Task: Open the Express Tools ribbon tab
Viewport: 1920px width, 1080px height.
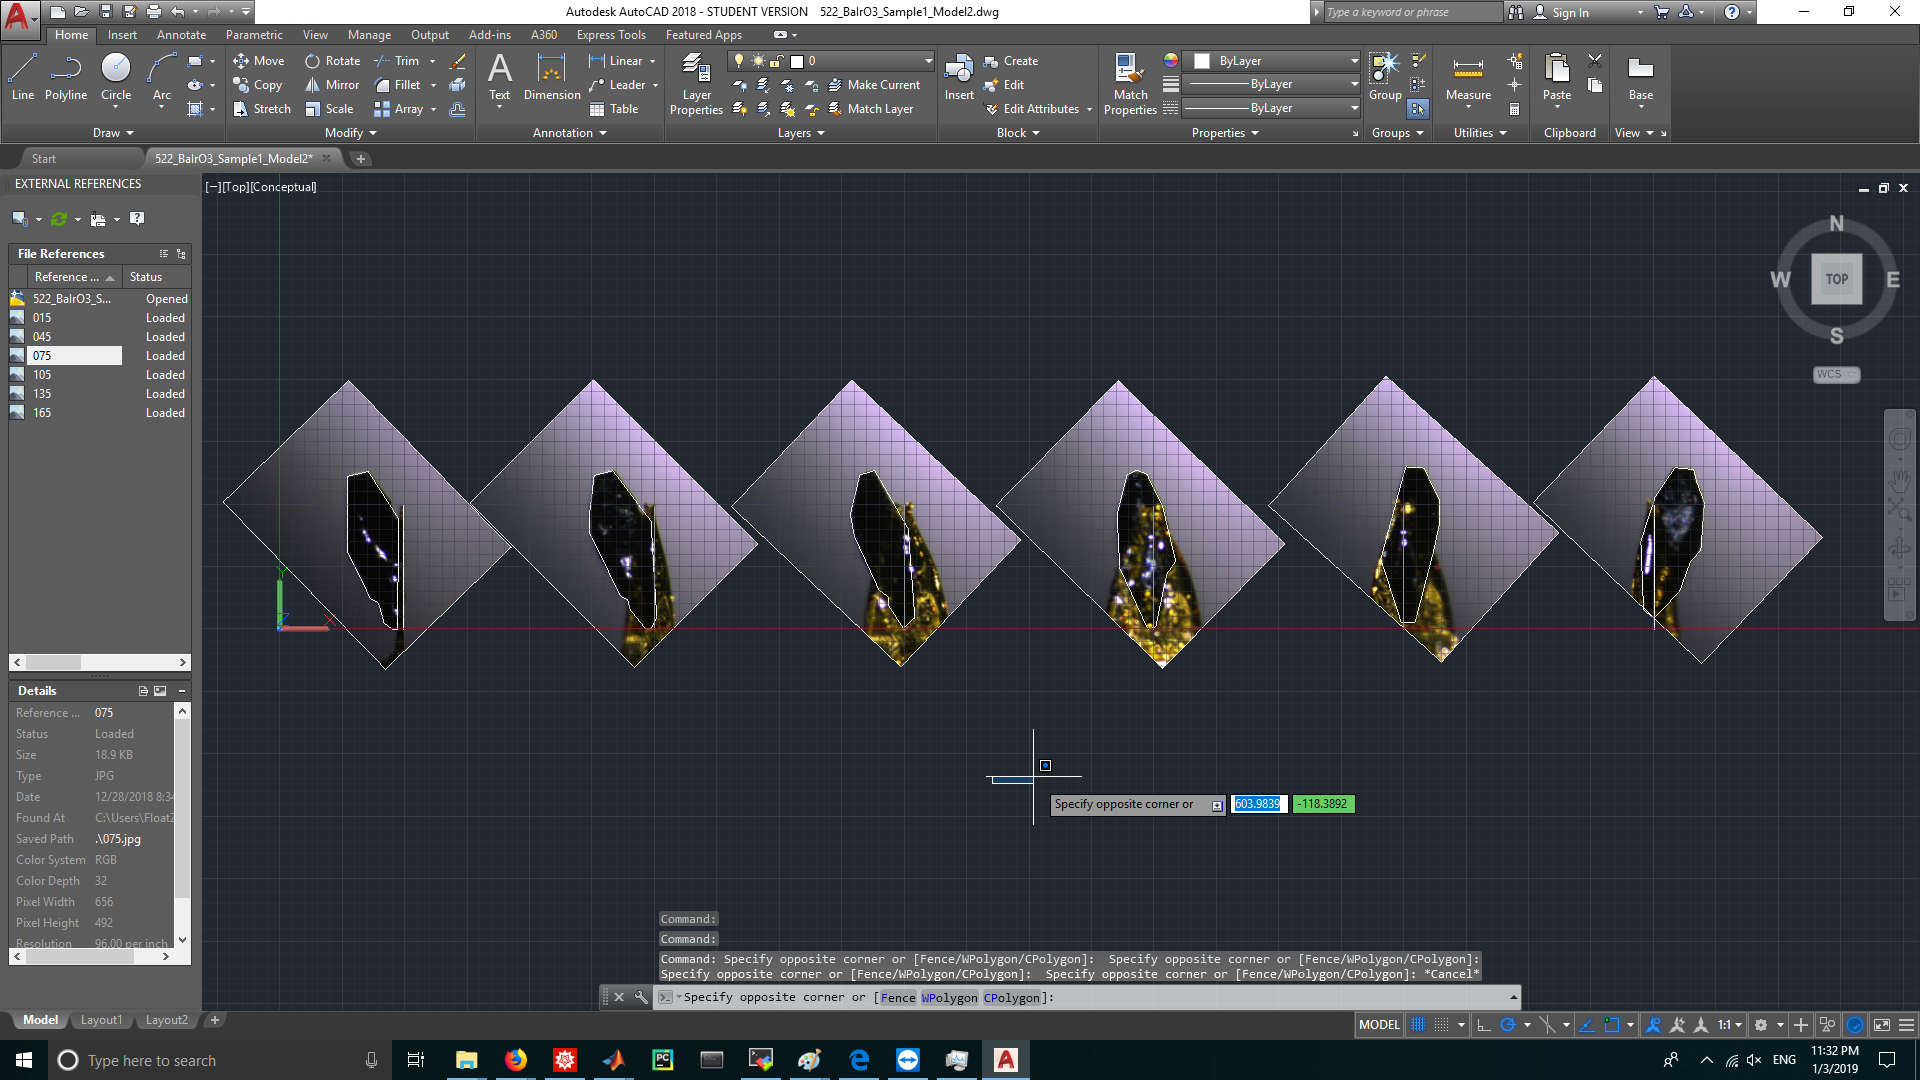Action: [611, 35]
